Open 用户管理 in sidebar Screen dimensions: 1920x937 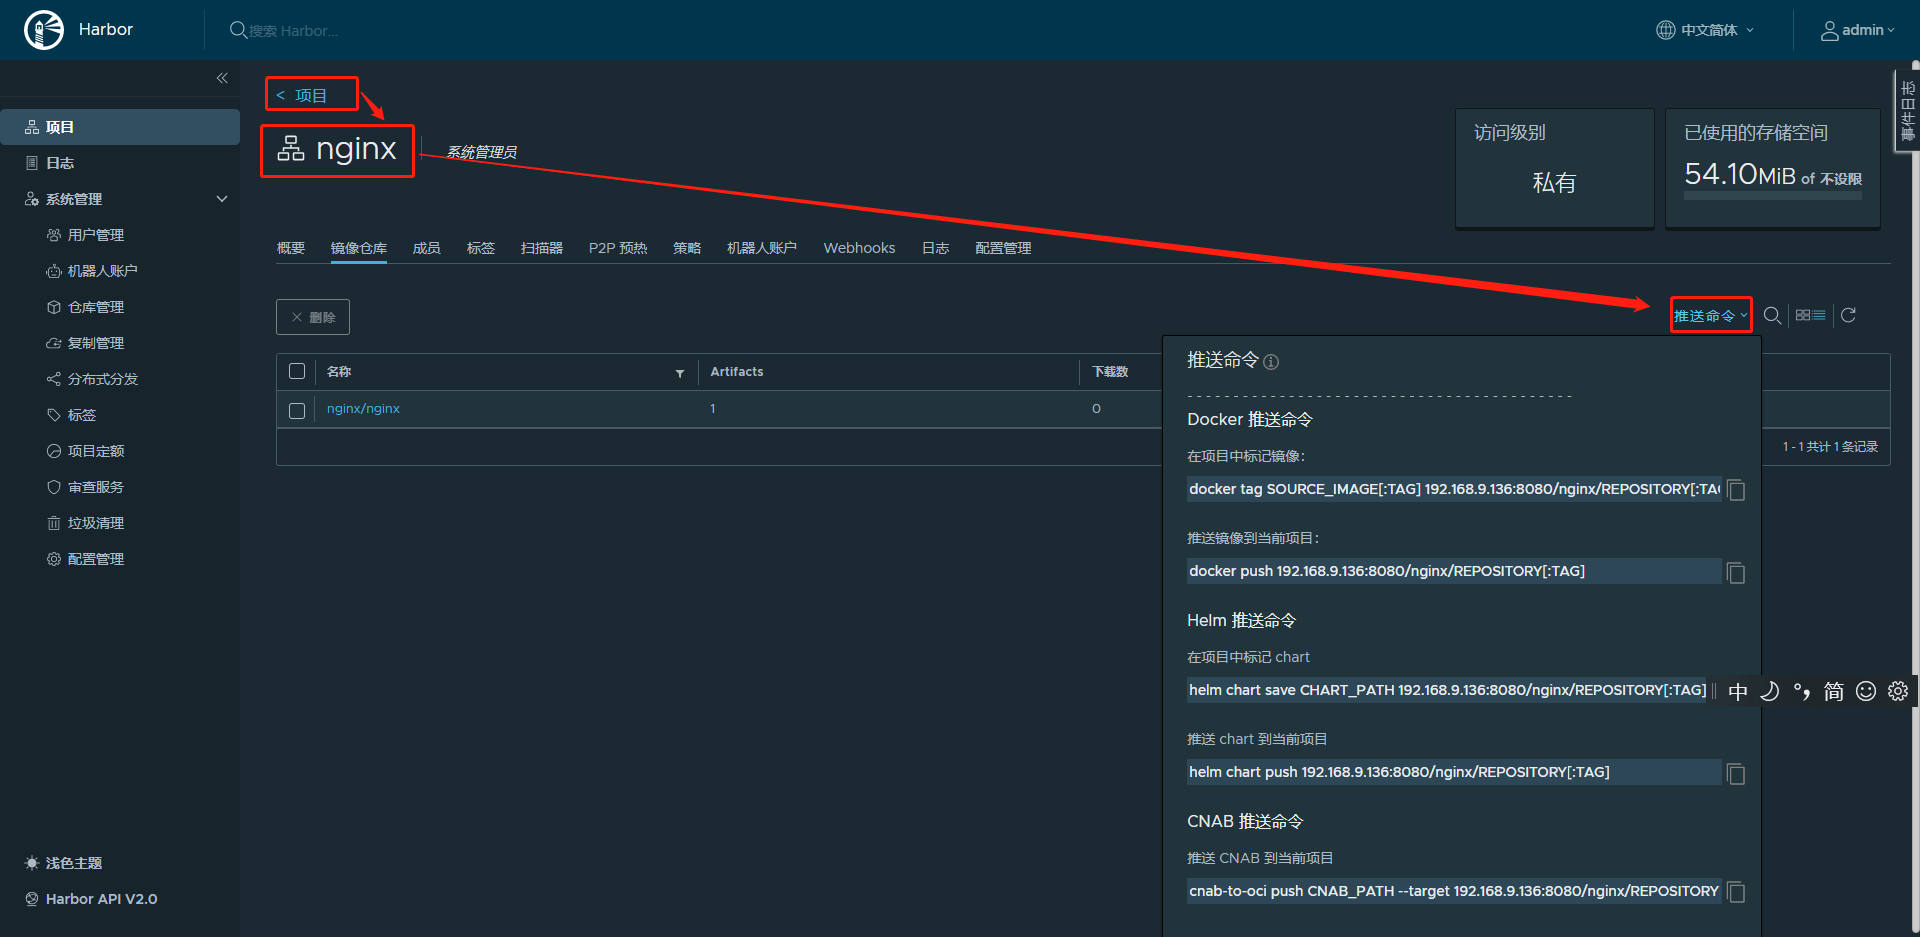(x=96, y=235)
